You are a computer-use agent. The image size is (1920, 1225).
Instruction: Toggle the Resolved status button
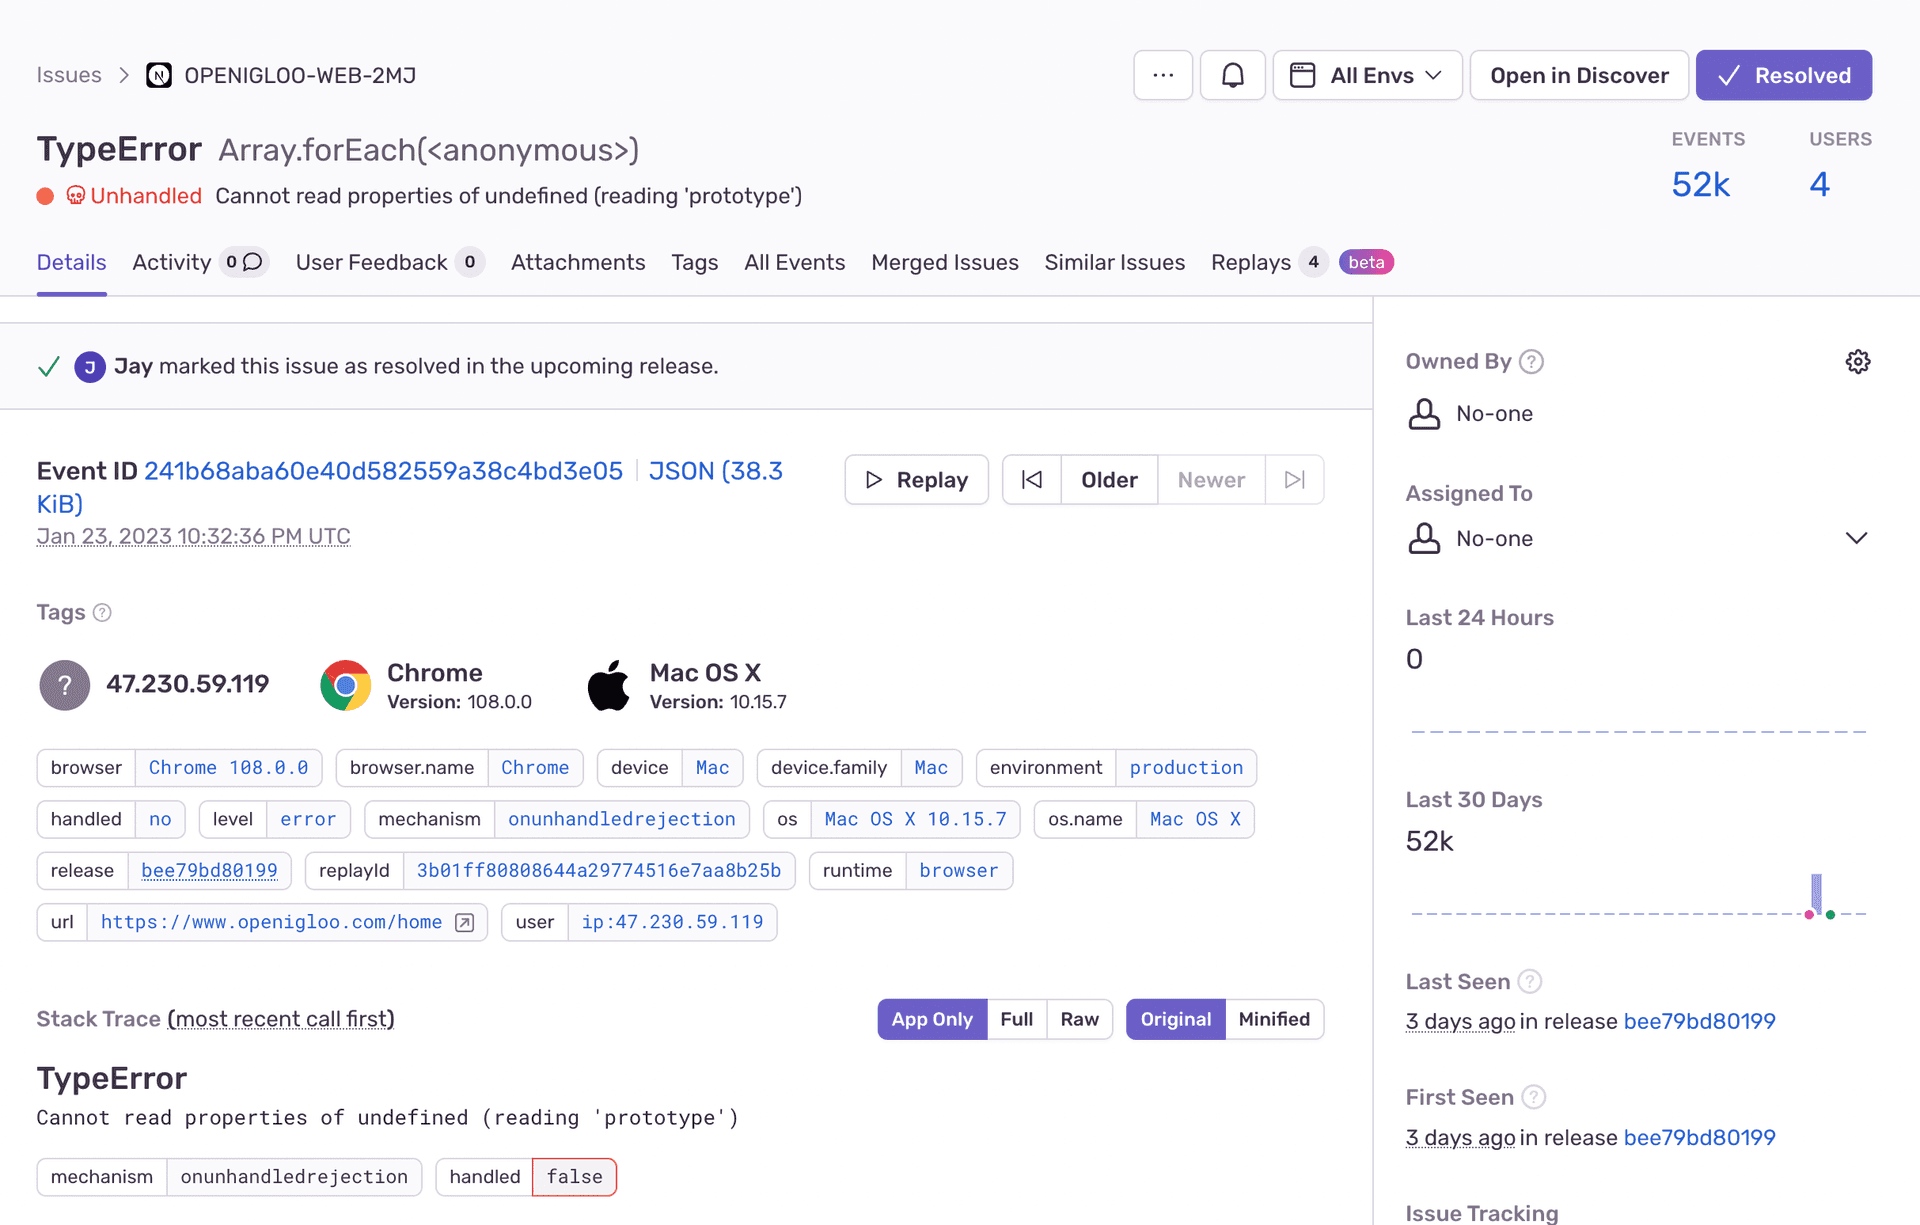pos(1784,75)
